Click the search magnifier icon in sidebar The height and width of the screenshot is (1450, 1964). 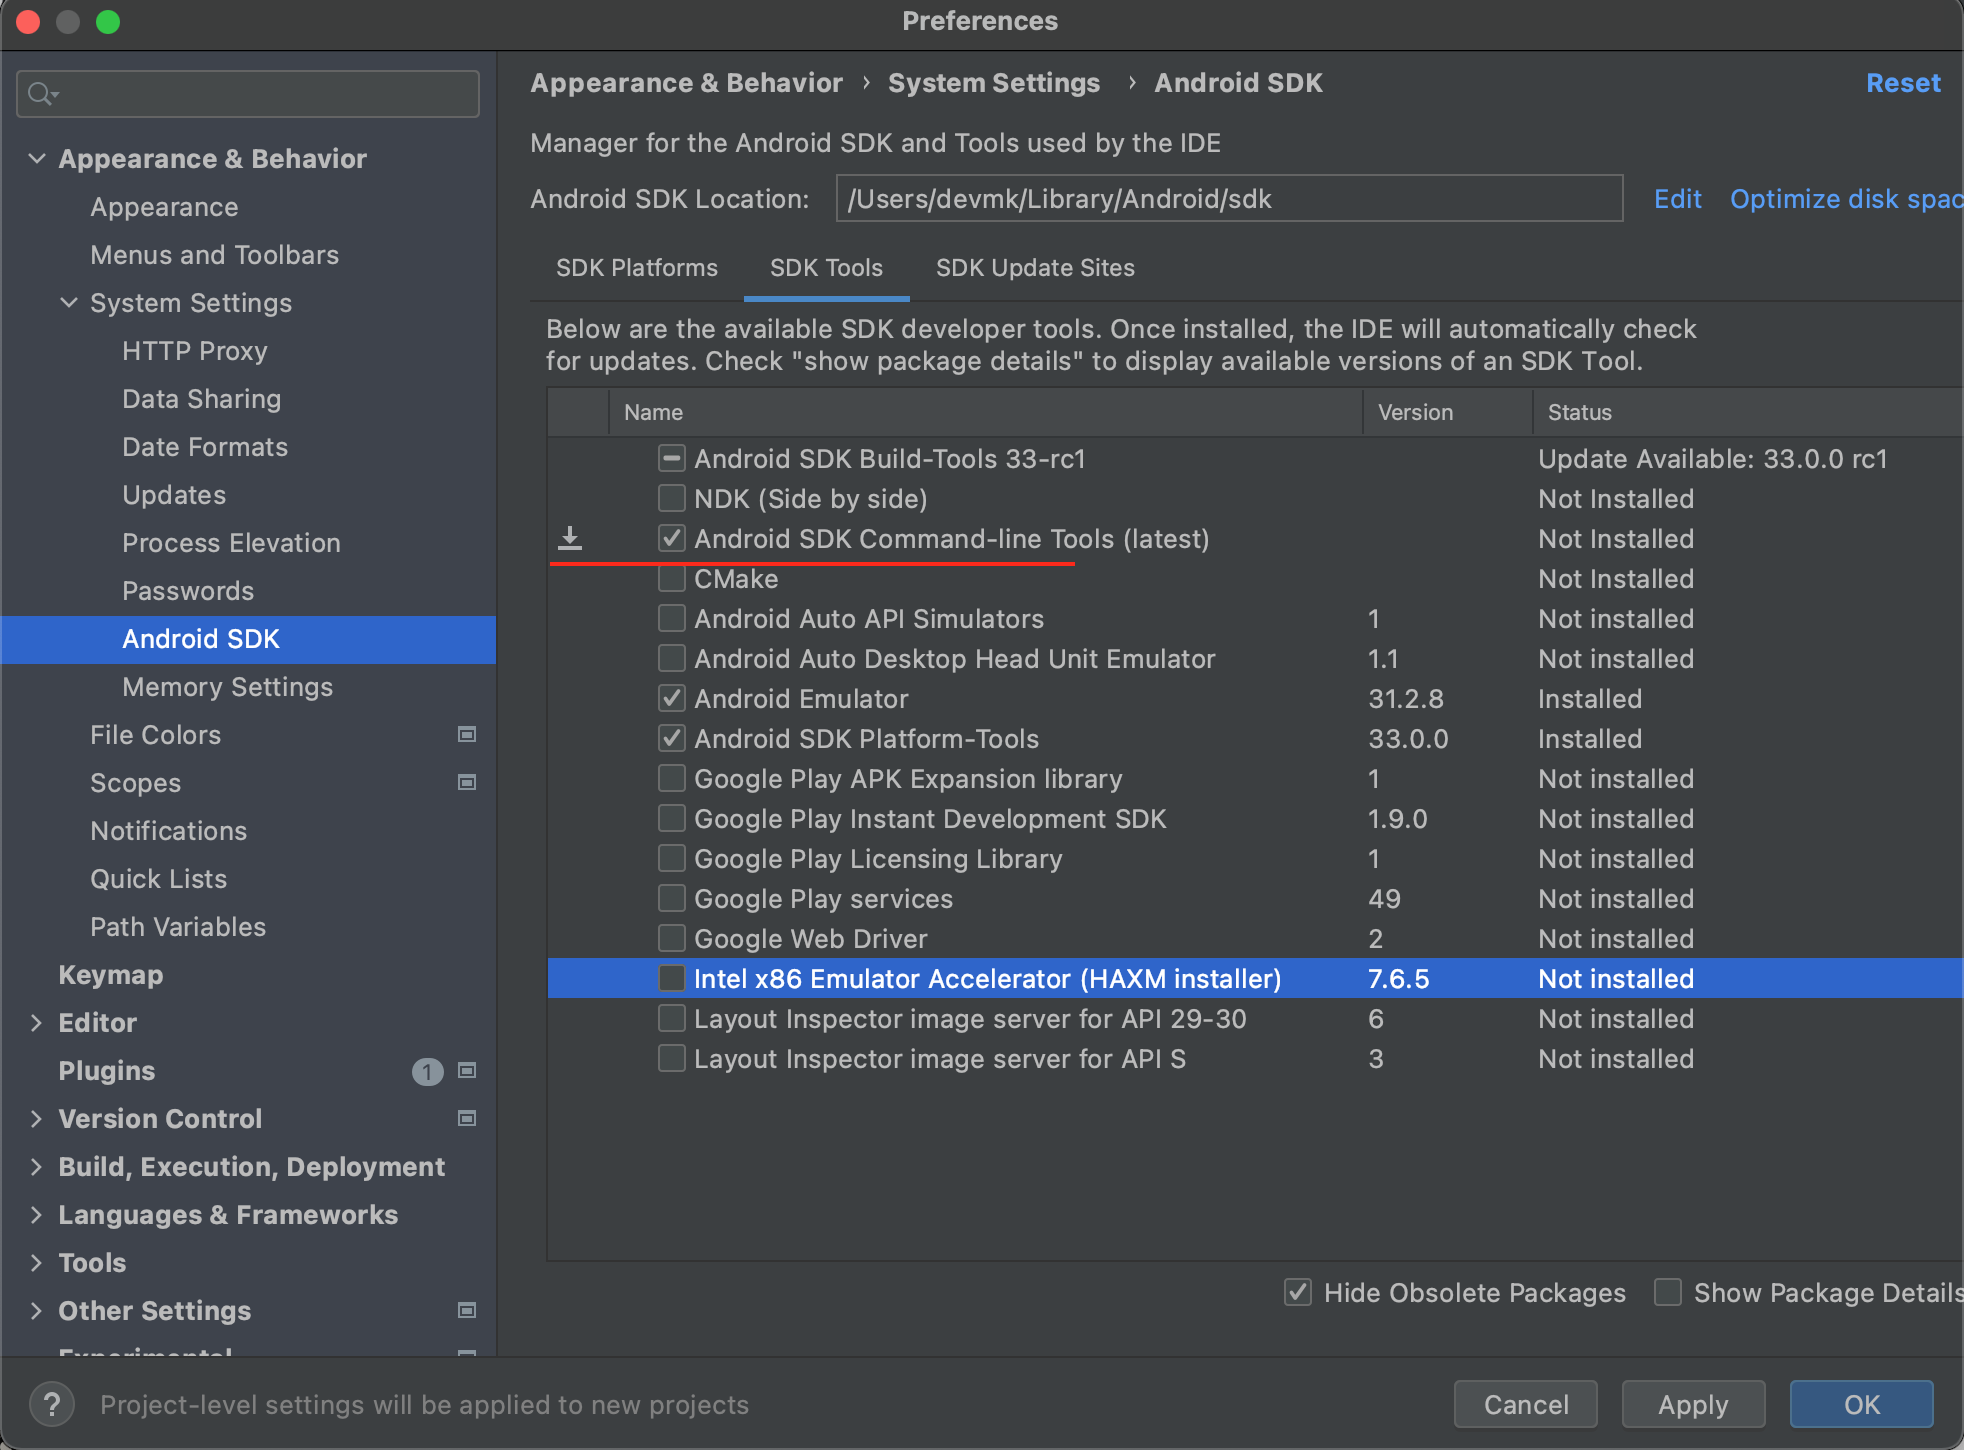pos(41,94)
